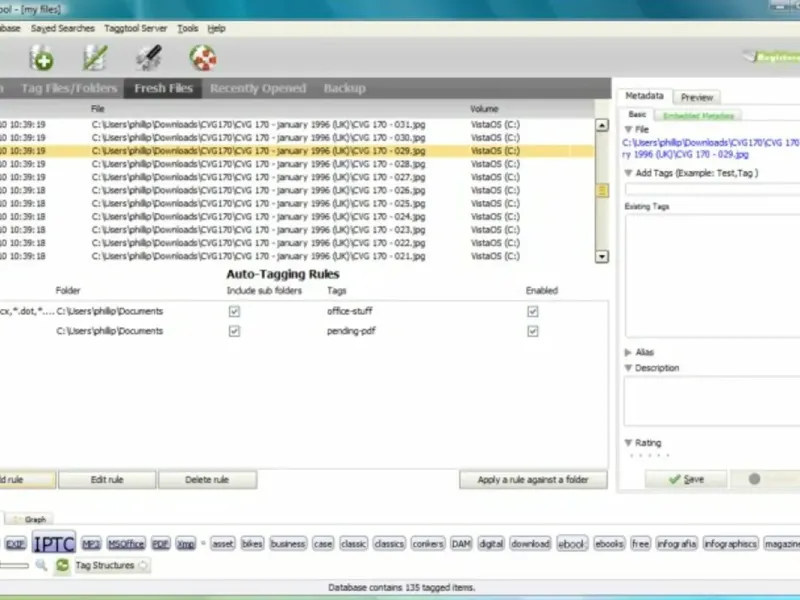Viewport: 800px width, 600px height.
Task: Click the Tag Structures toggle button
Action: tap(111, 565)
